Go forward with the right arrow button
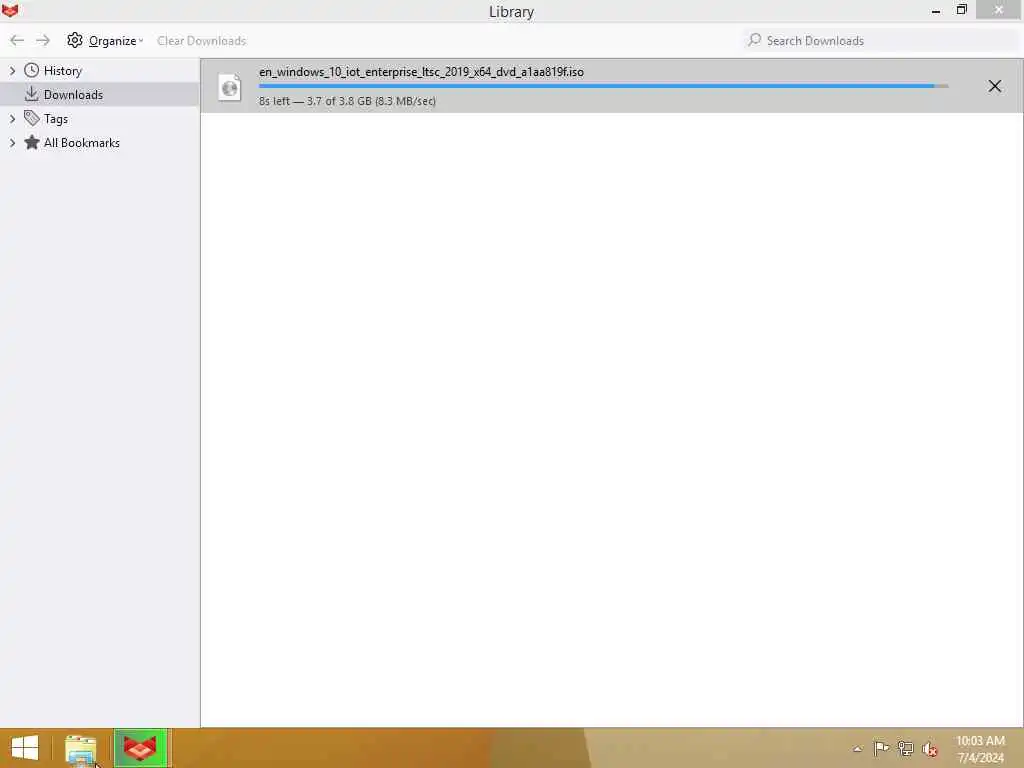The width and height of the screenshot is (1024, 768). pyautogui.click(x=43, y=40)
